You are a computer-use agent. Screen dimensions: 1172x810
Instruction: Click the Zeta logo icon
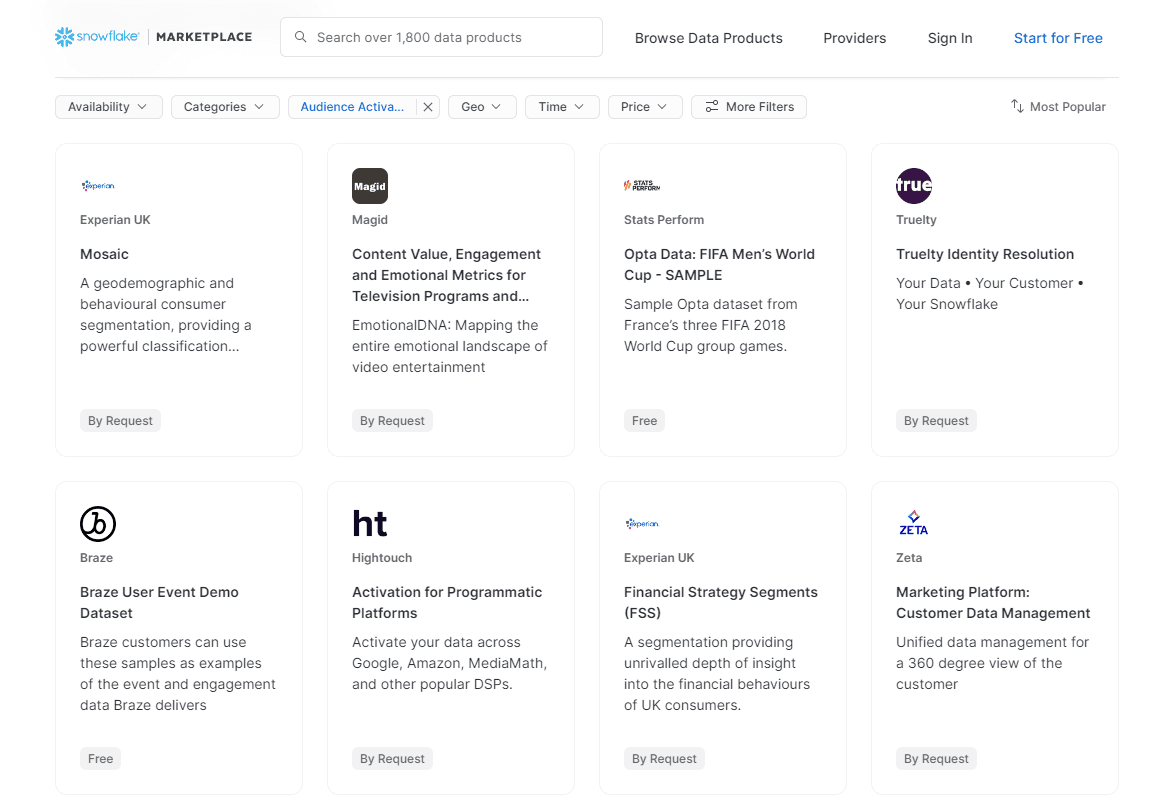click(913, 523)
